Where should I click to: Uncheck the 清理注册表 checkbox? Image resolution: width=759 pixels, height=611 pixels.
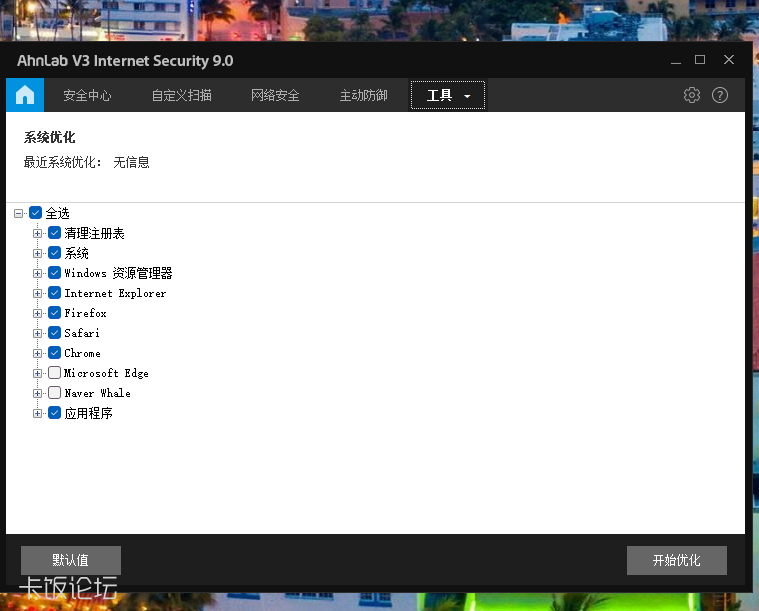pyautogui.click(x=55, y=233)
